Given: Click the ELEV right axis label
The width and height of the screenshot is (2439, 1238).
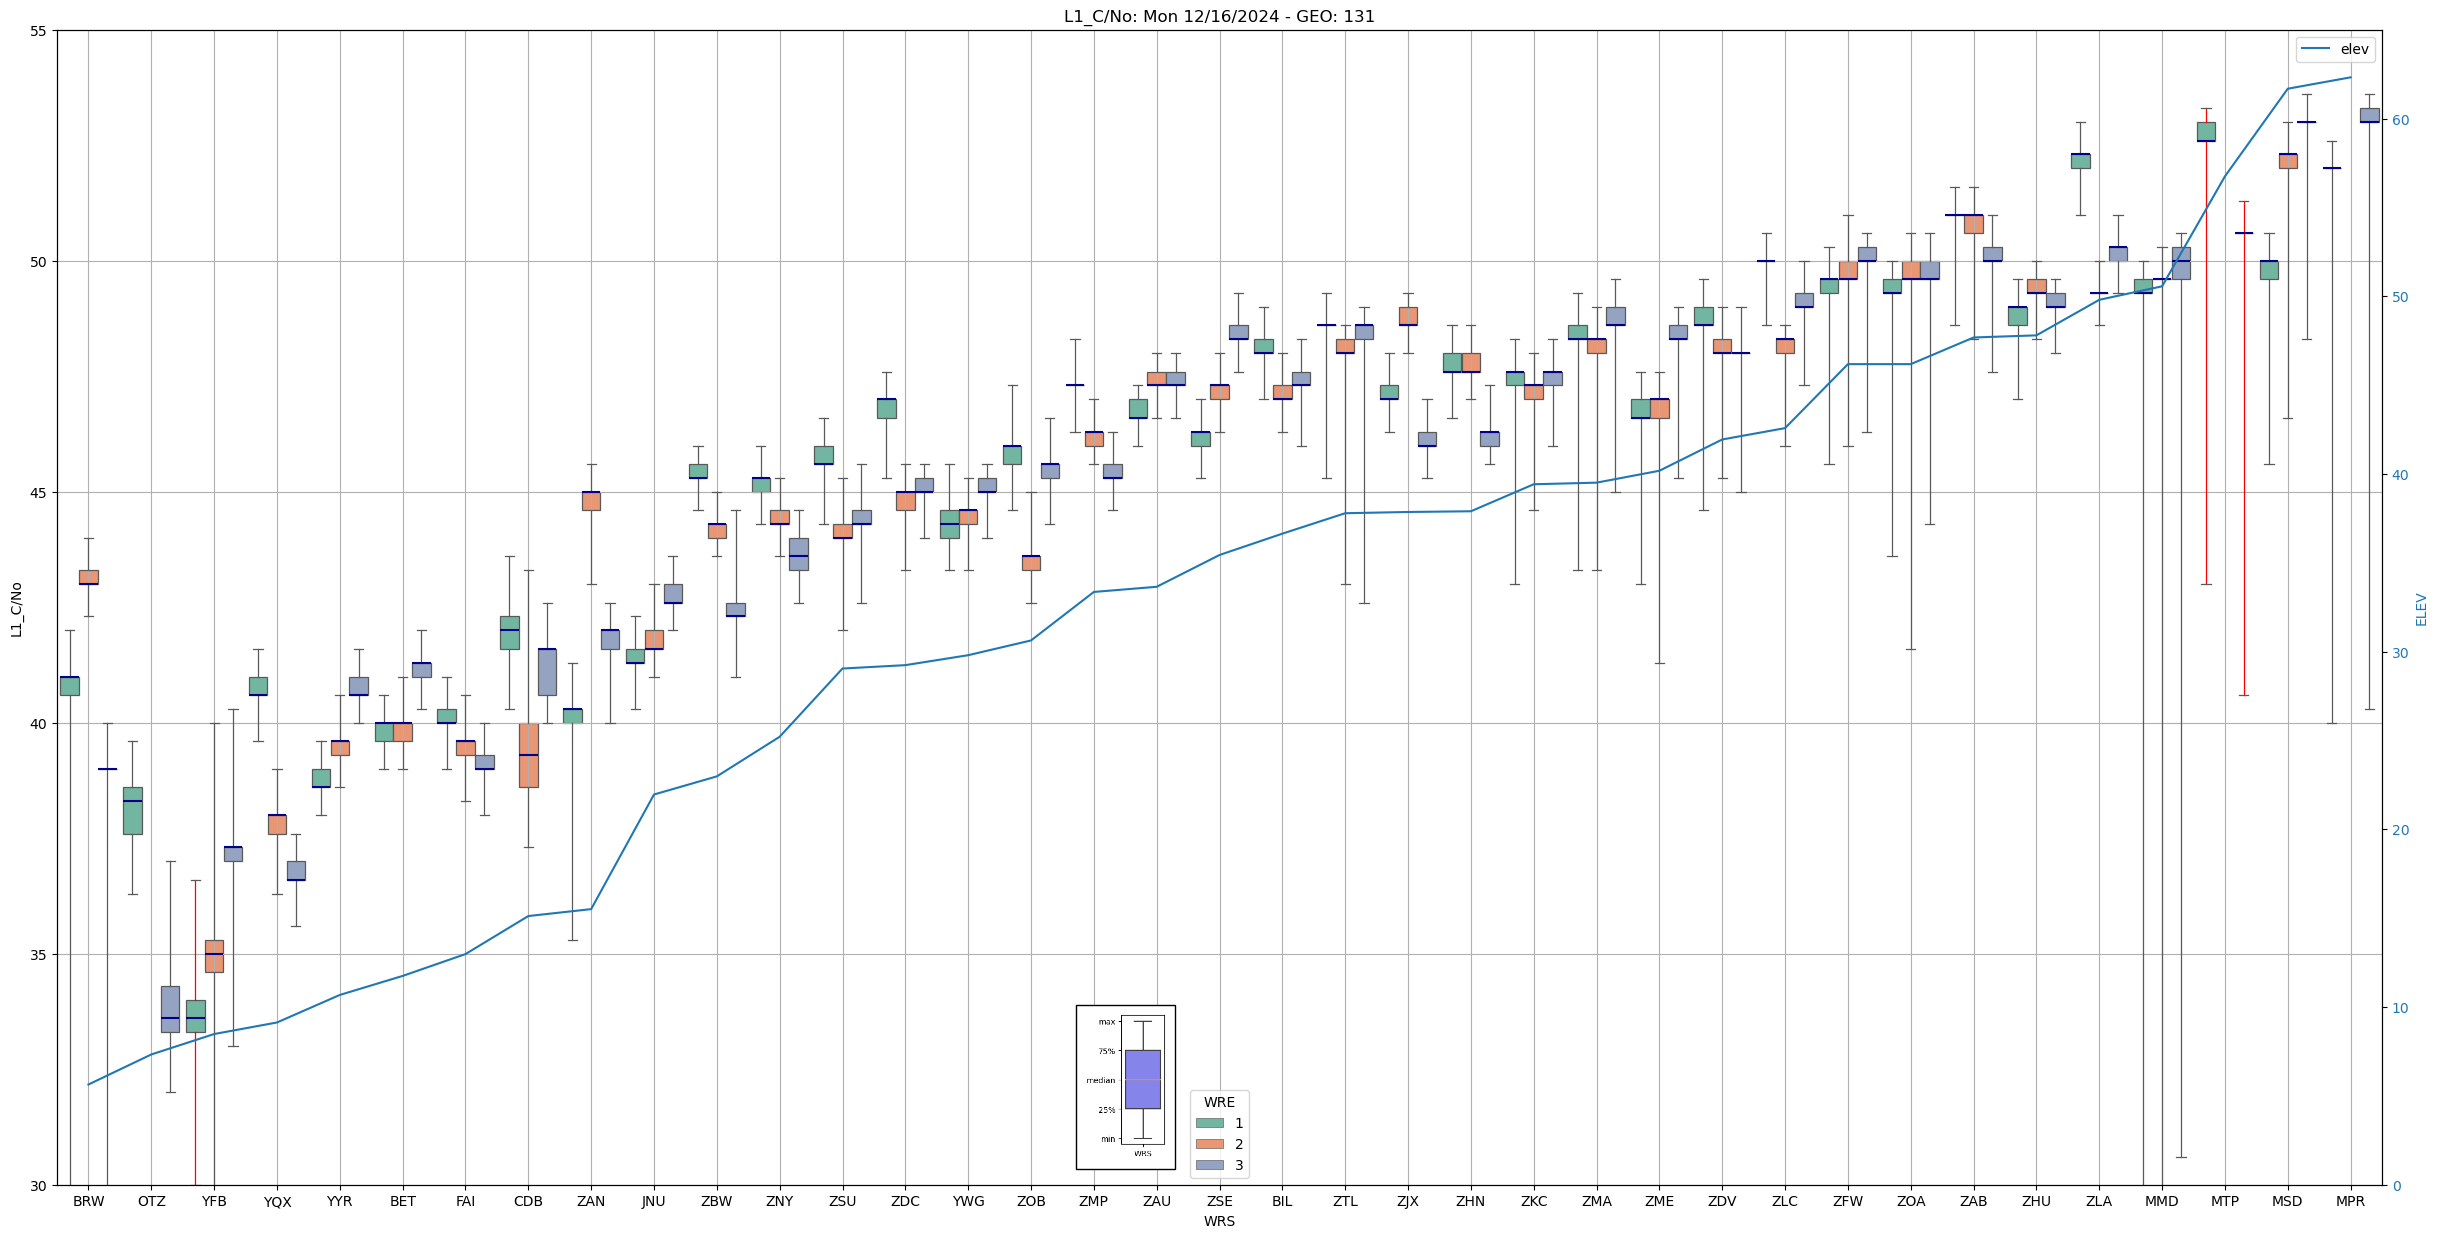Looking at the screenshot, I should click(2421, 609).
